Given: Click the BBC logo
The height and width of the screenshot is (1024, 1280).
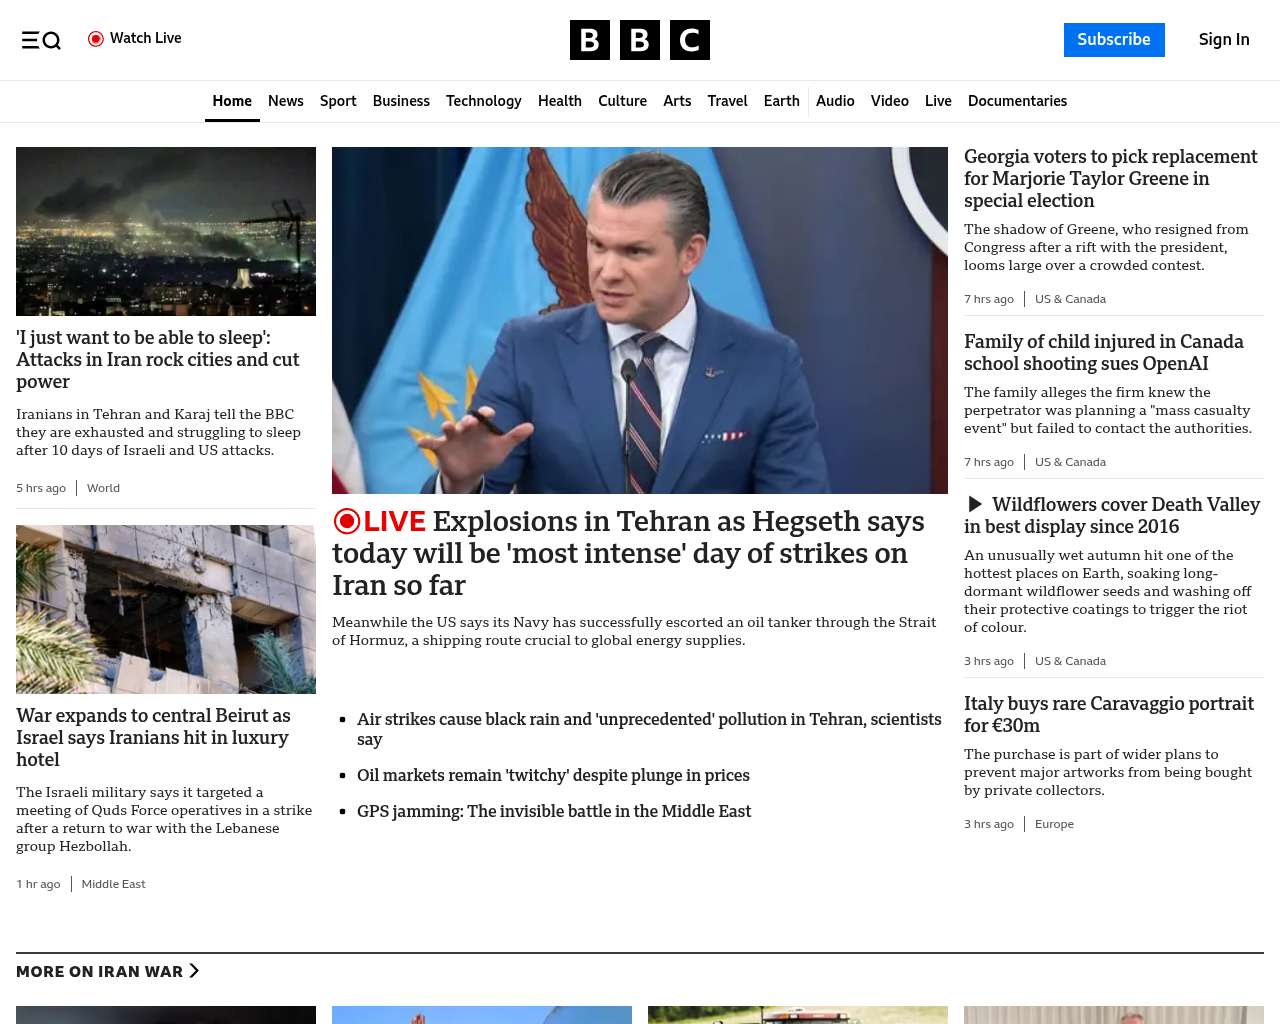Looking at the screenshot, I should [640, 40].
